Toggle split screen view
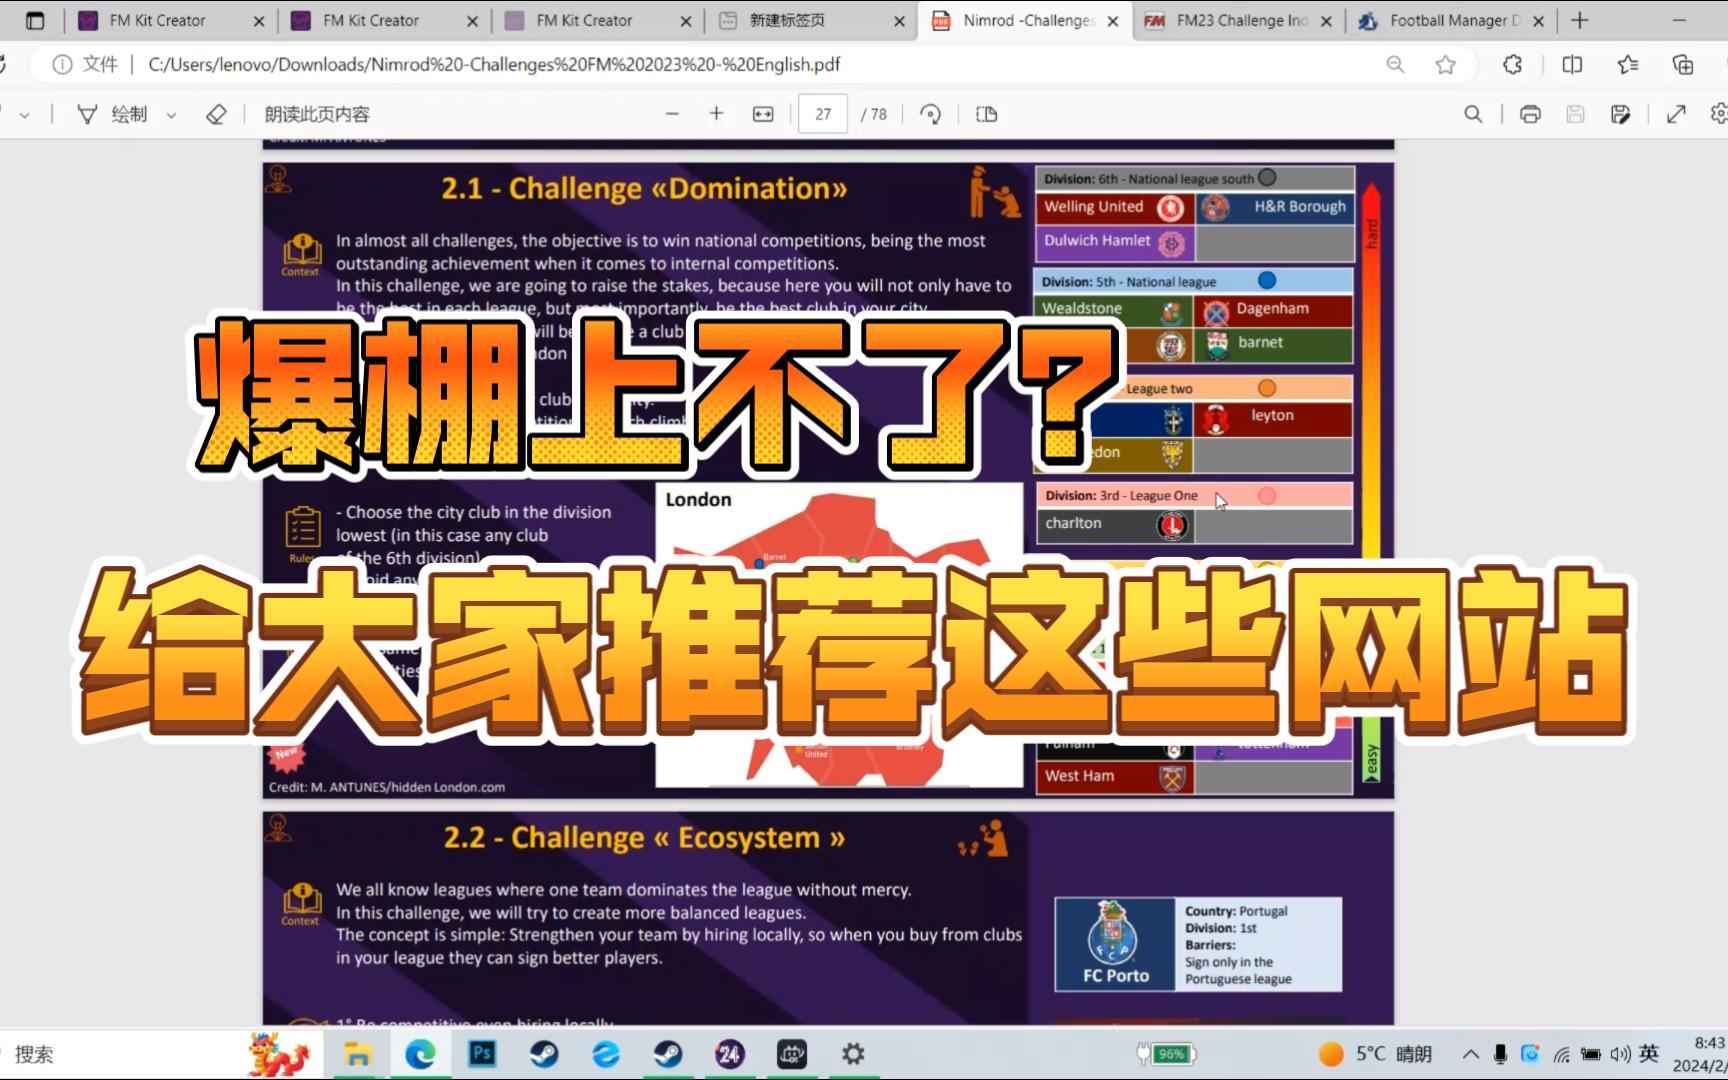Viewport: 1728px width, 1080px height. coord(1572,65)
